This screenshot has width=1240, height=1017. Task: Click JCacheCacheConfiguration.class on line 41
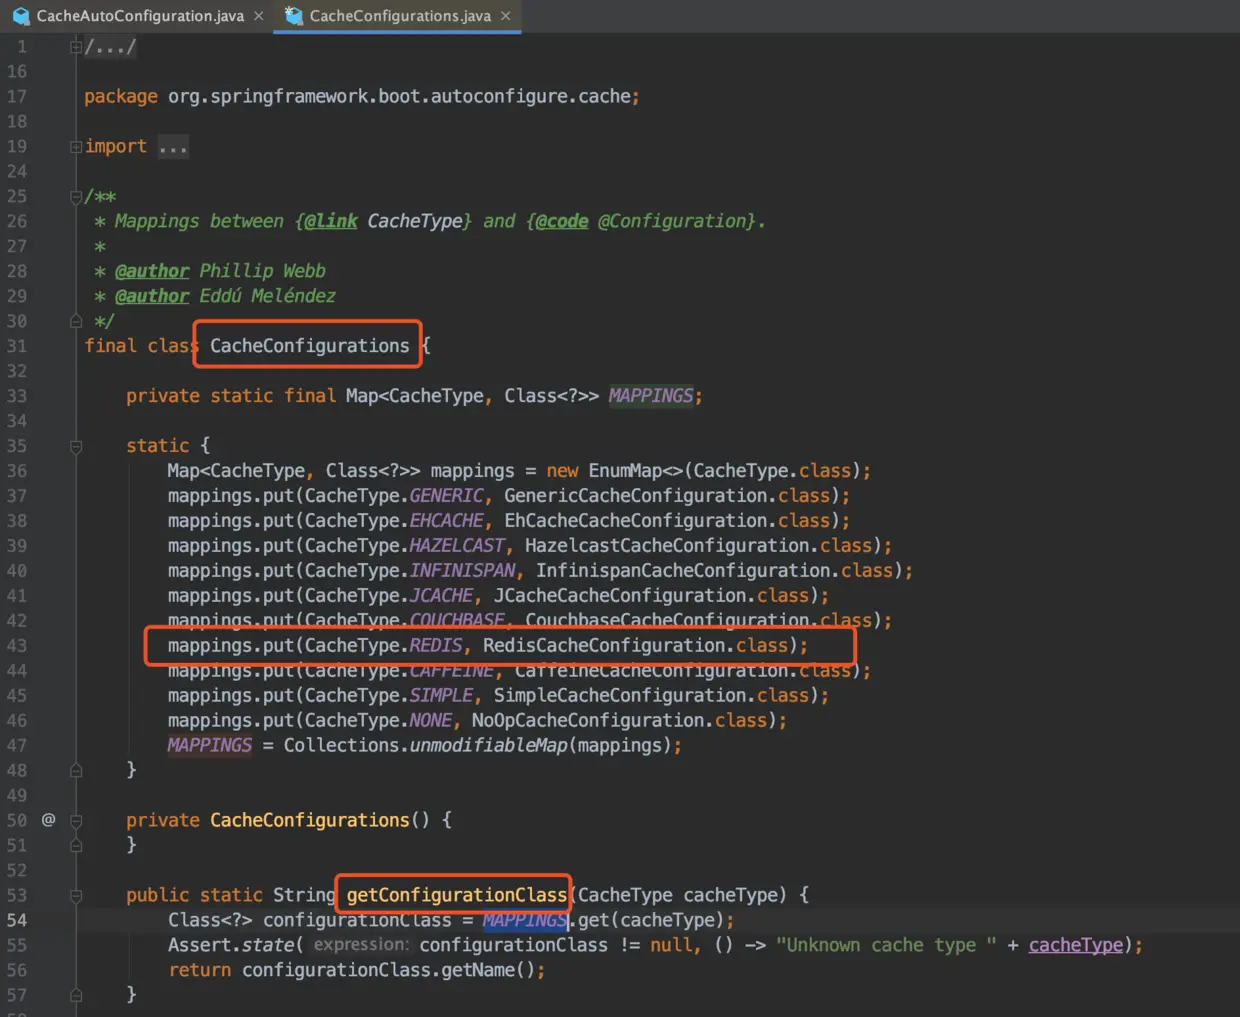[x=651, y=596]
